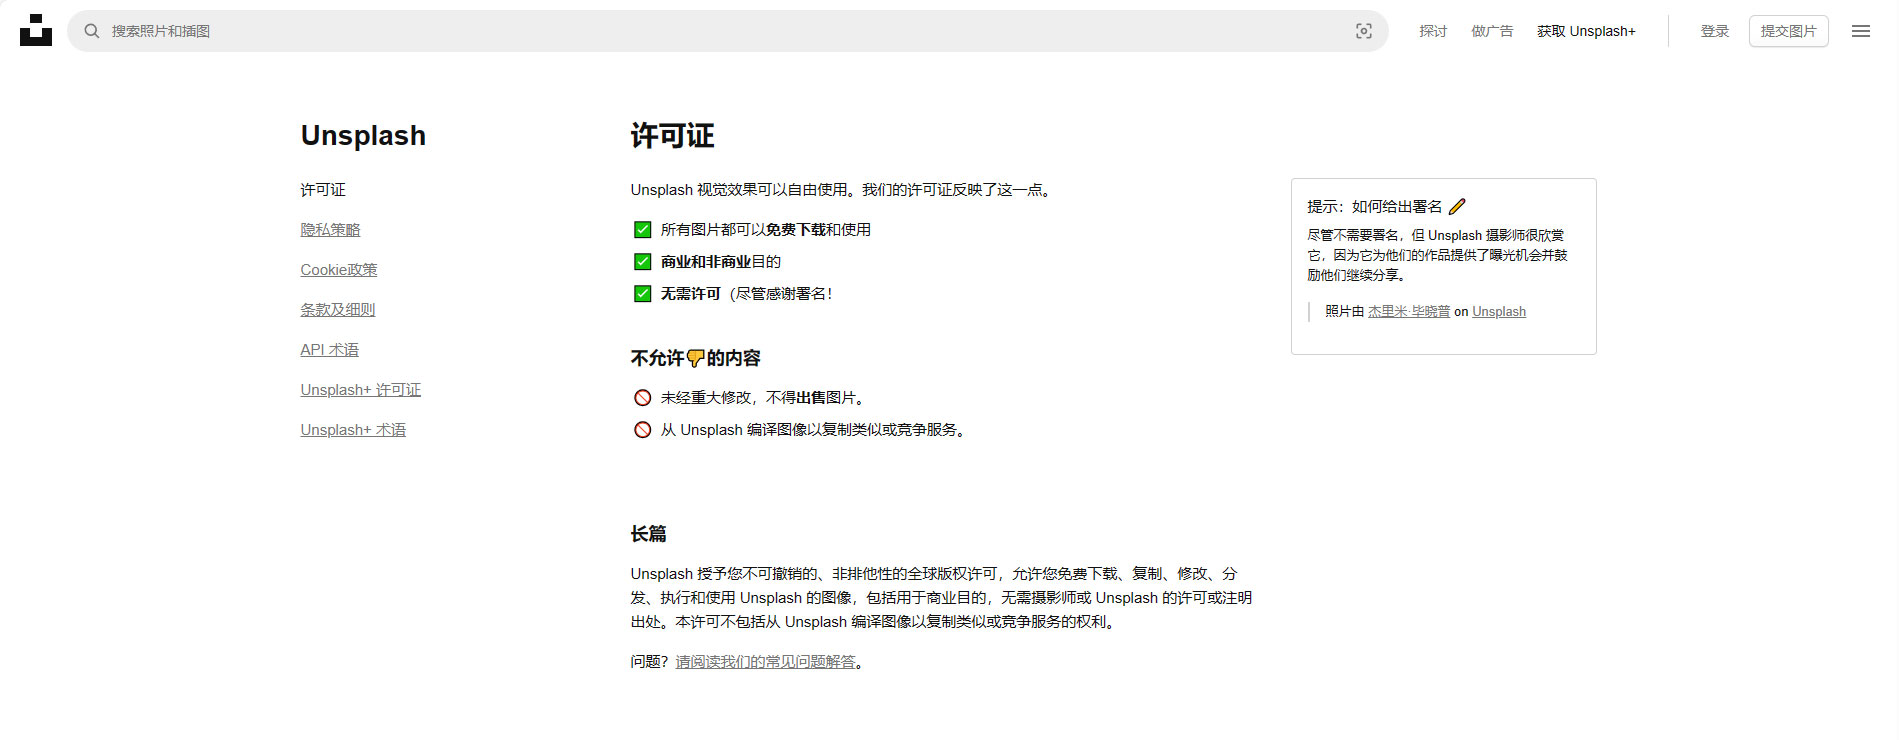
Task: Select 许可证 in the sidebar
Action: pyautogui.click(x=323, y=190)
